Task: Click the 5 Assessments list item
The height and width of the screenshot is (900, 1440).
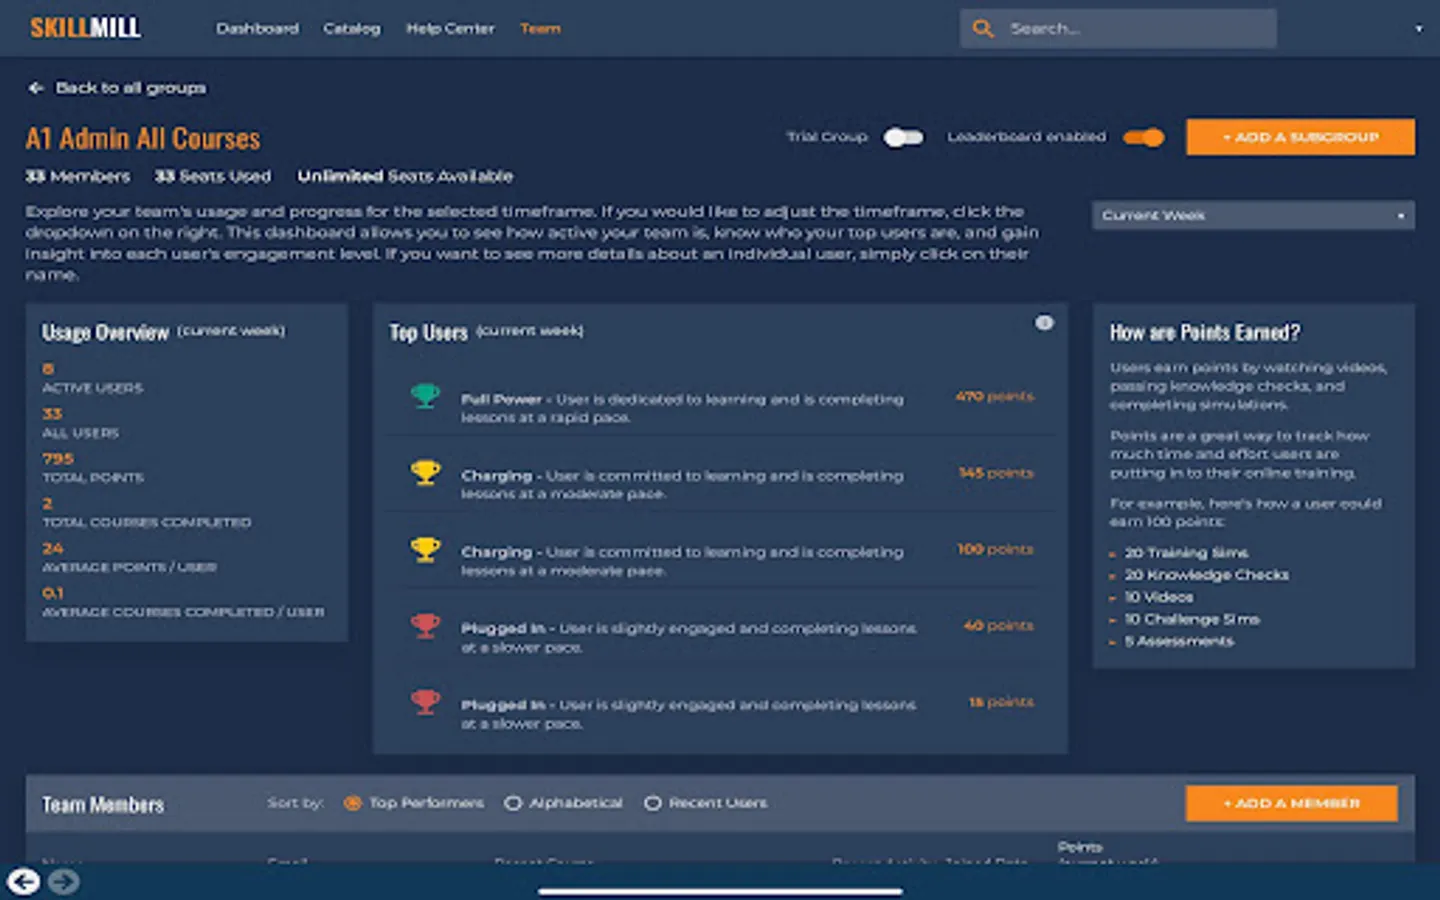Action: [x=1179, y=641]
